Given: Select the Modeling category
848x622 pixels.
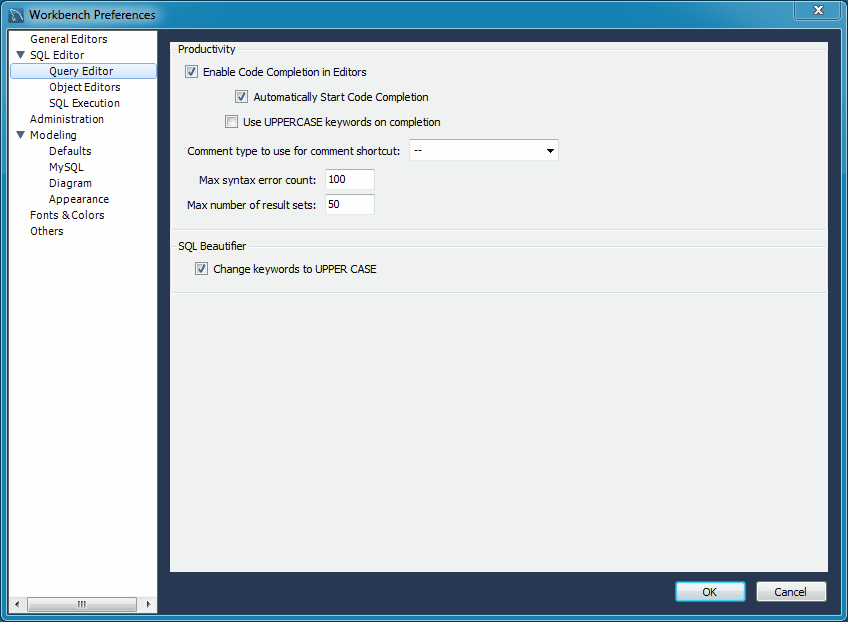Looking at the screenshot, I should [x=53, y=135].
